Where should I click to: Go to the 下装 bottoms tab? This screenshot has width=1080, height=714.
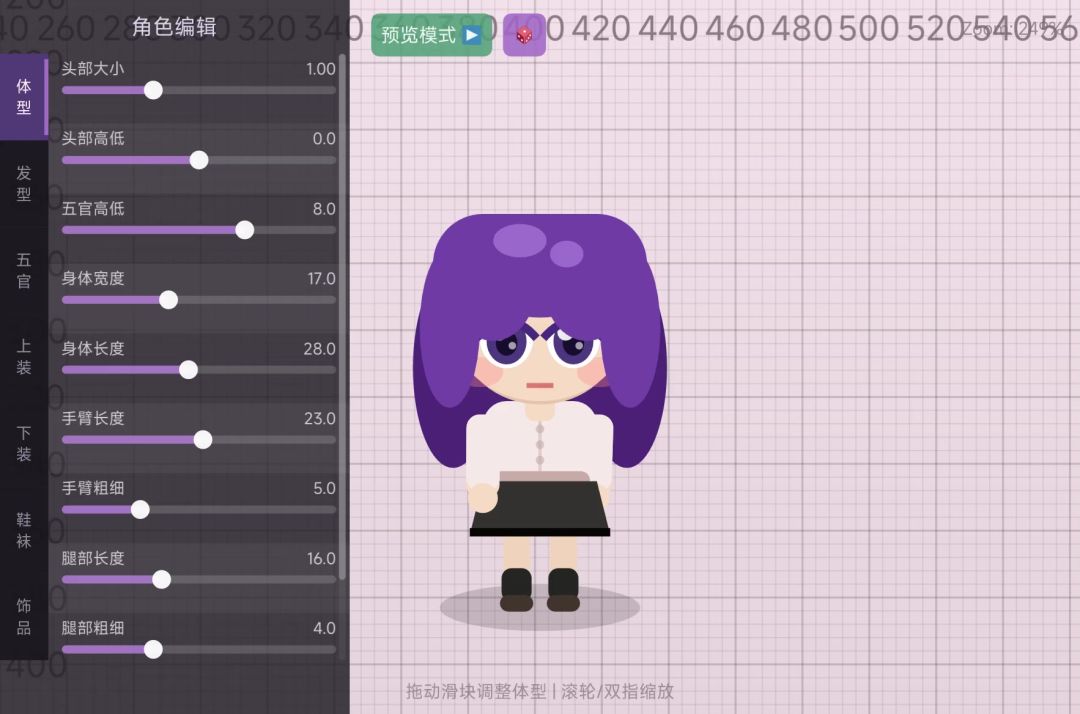tap(24, 444)
